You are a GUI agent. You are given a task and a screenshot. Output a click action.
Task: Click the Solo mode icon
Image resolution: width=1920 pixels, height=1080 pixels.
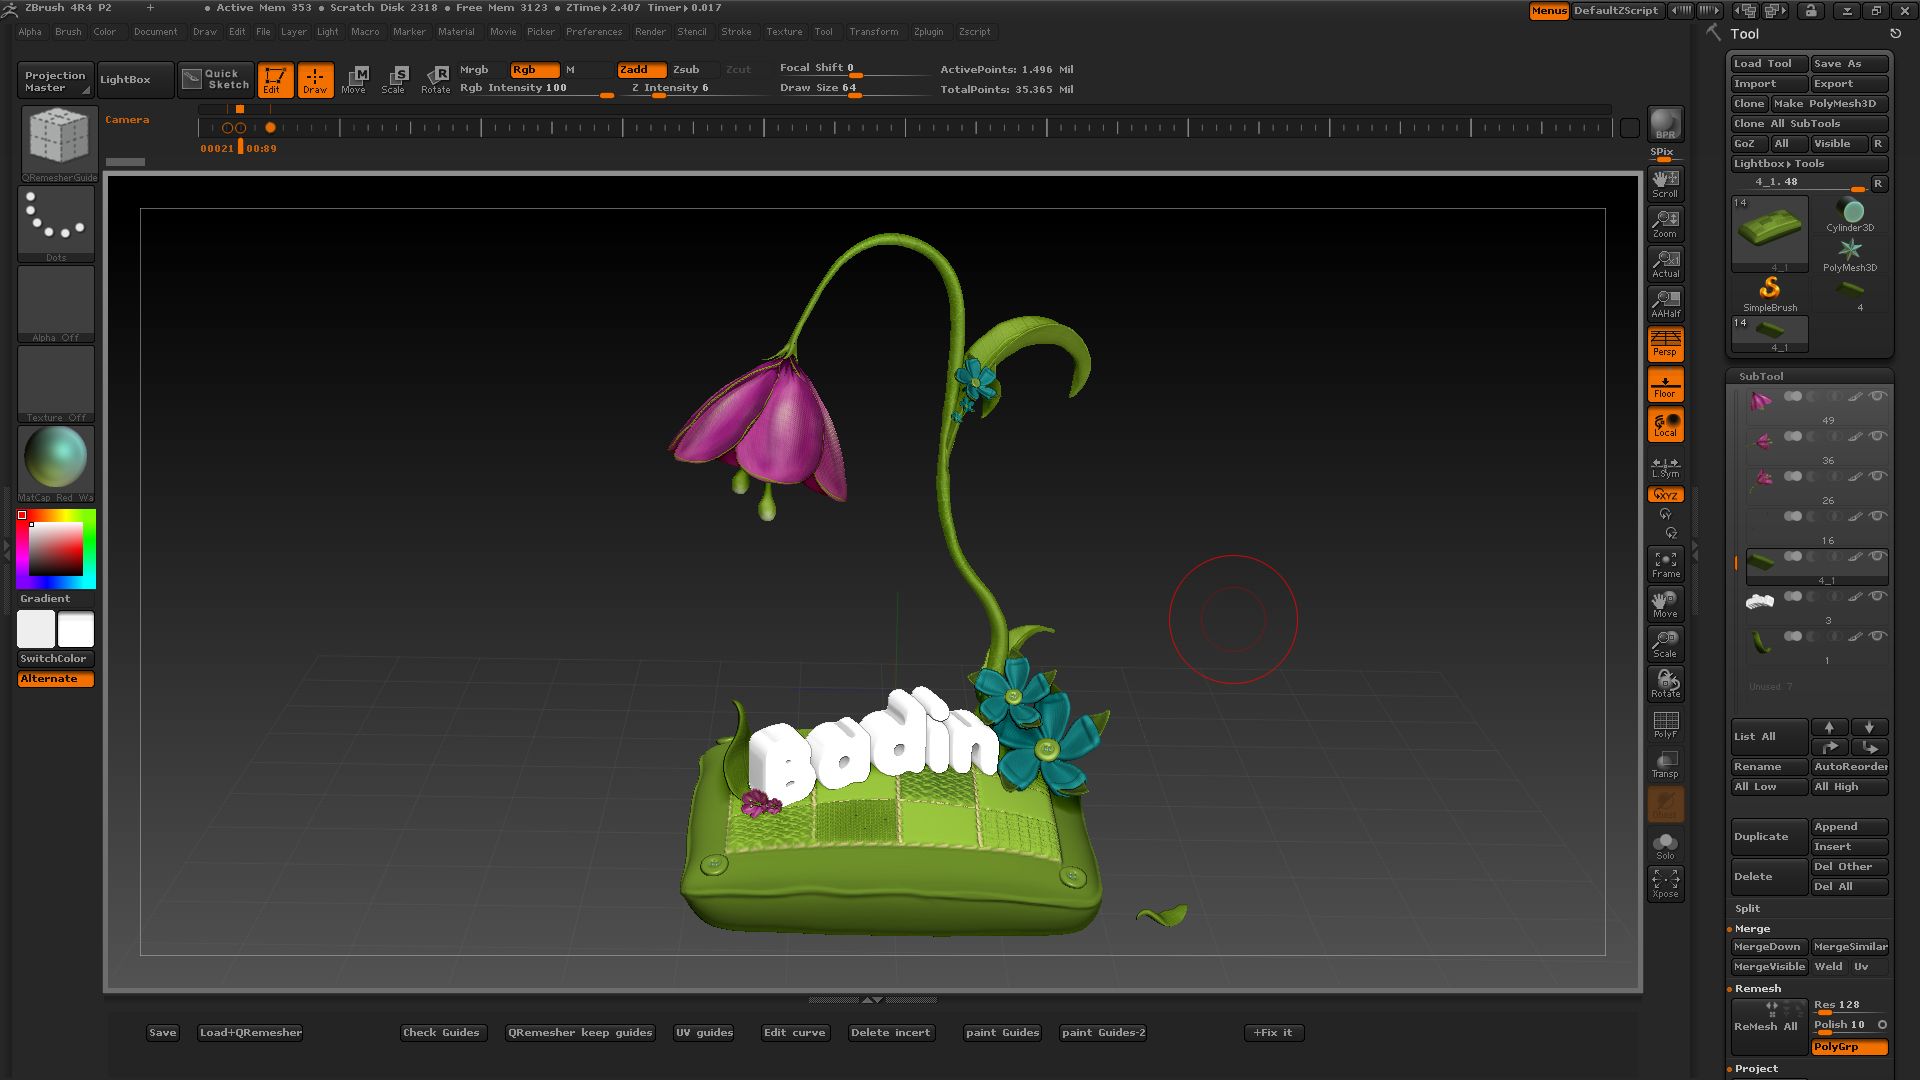[x=1665, y=845]
